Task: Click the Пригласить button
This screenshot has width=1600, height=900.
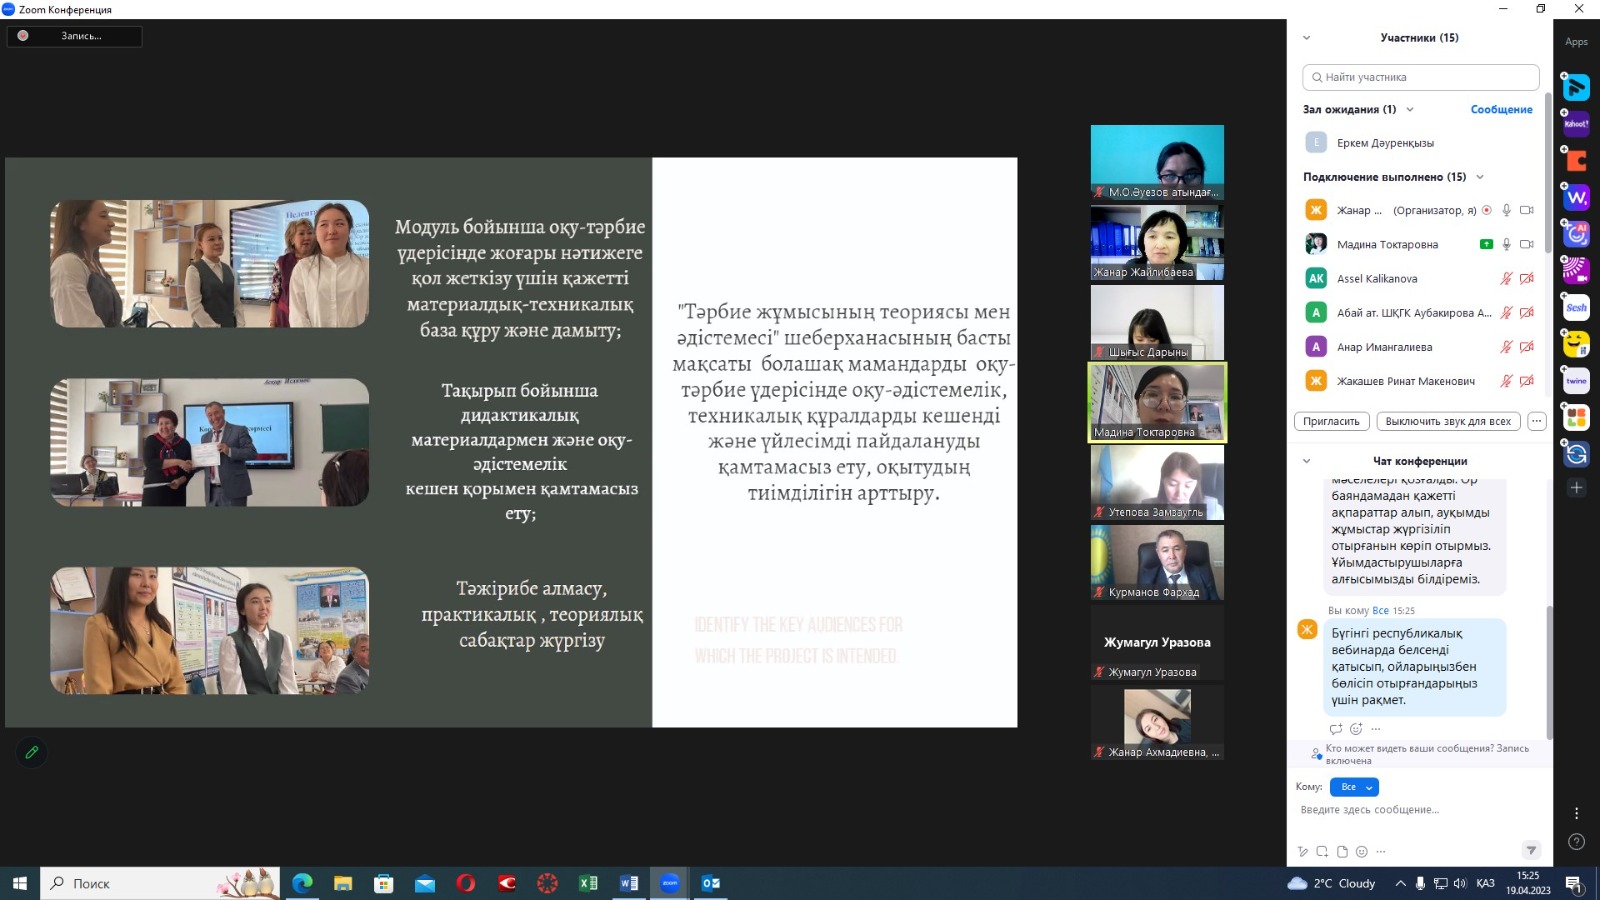Action: click(1331, 422)
